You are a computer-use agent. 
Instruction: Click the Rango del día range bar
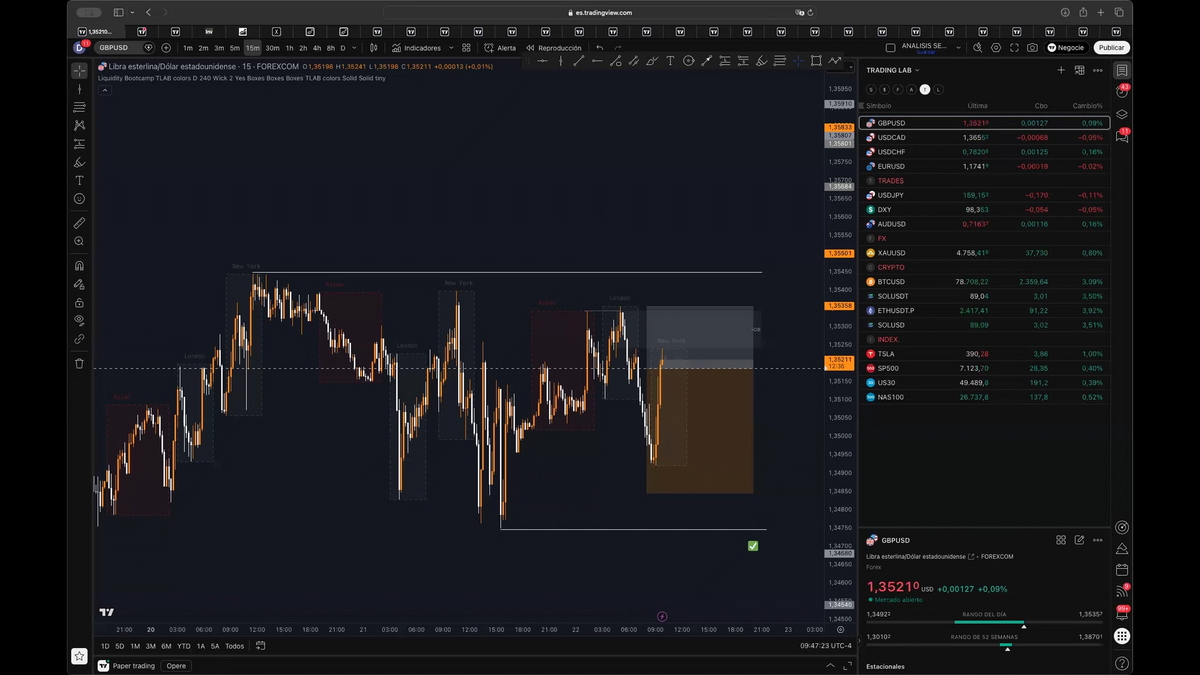pyautogui.click(x=984, y=621)
